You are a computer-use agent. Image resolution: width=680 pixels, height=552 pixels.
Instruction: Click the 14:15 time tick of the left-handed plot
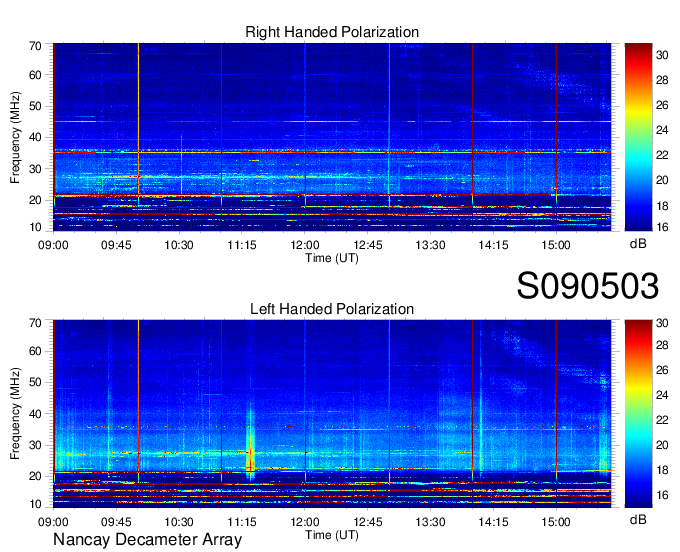(494, 522)
